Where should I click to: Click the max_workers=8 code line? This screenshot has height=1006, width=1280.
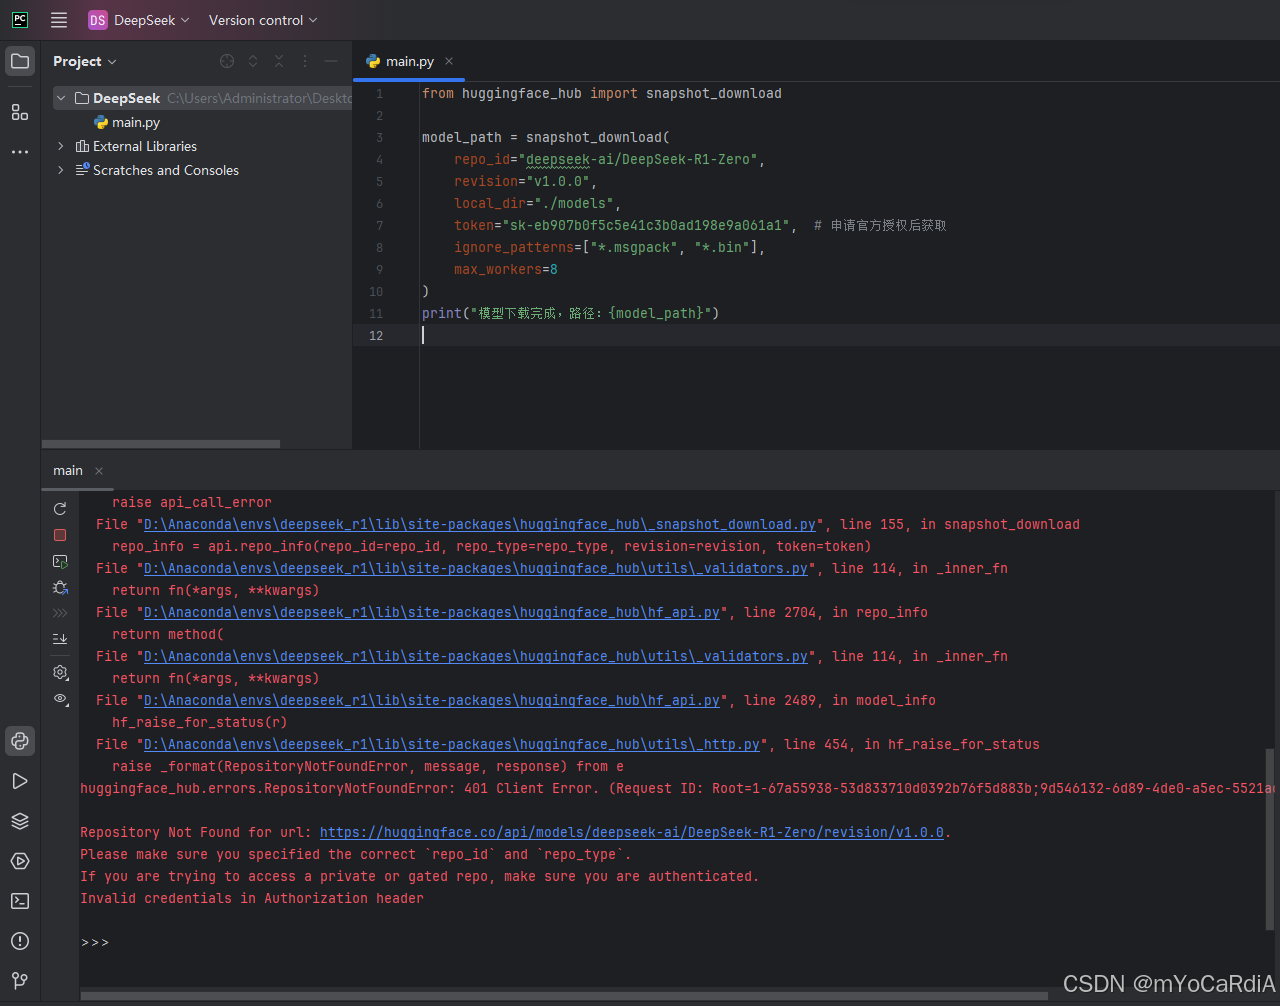click(506, 269)
